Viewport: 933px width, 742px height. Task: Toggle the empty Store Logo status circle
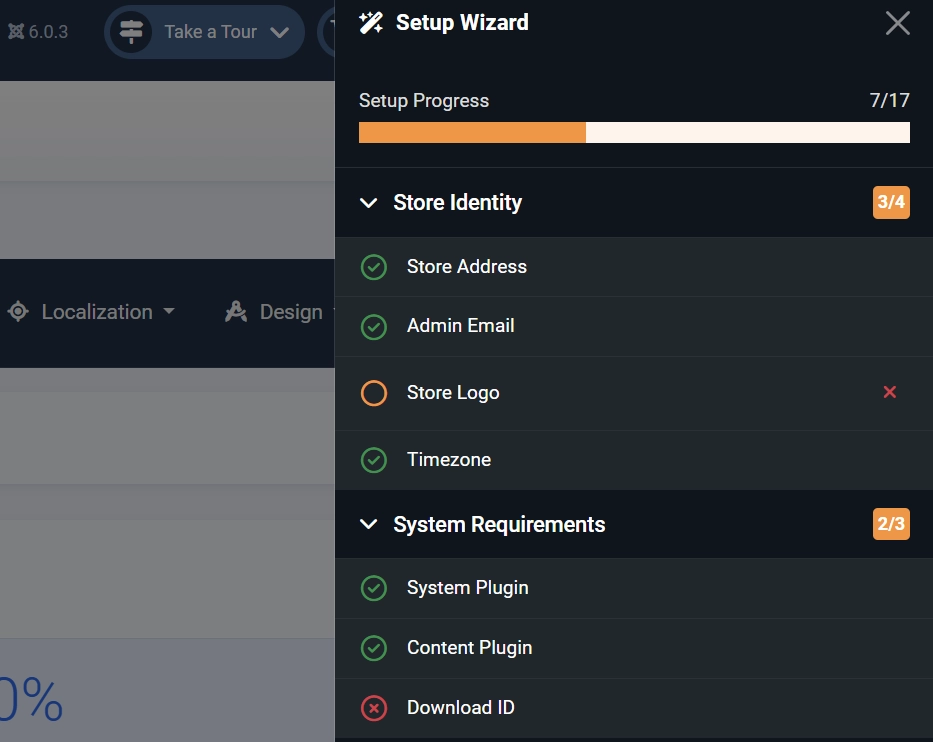tap(374, 393)
